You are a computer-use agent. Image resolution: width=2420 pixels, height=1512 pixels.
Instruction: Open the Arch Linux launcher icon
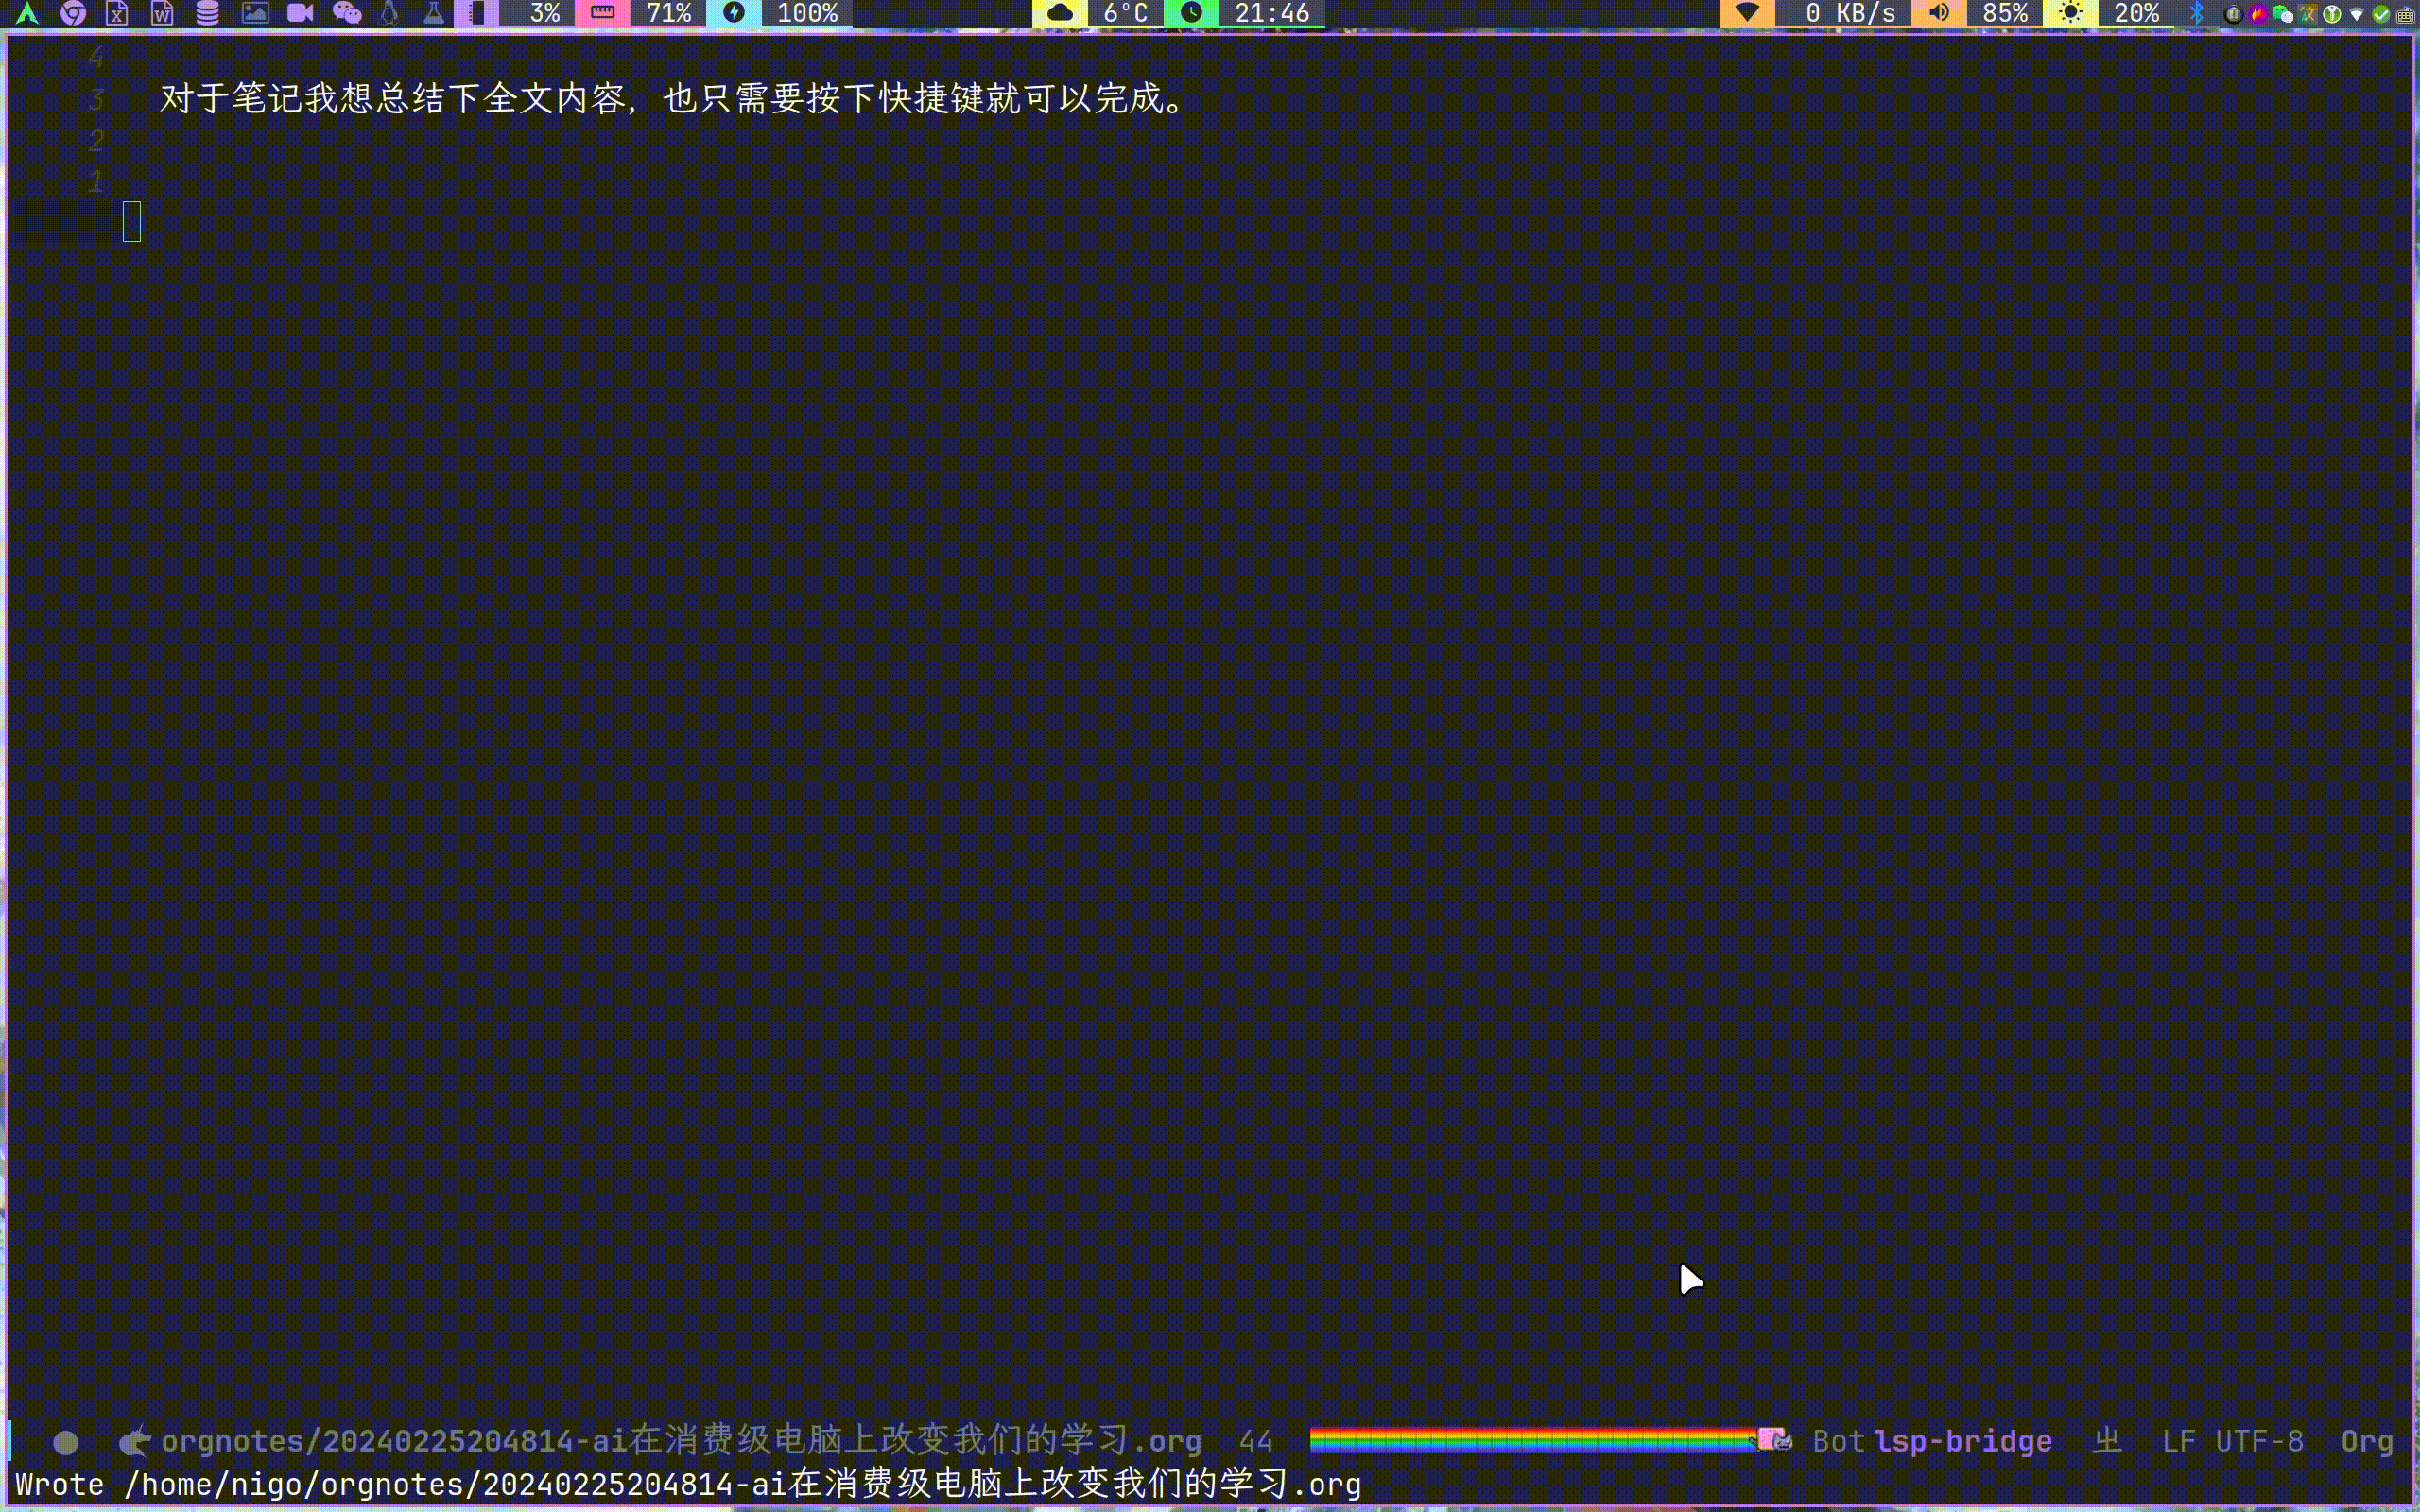27,13
